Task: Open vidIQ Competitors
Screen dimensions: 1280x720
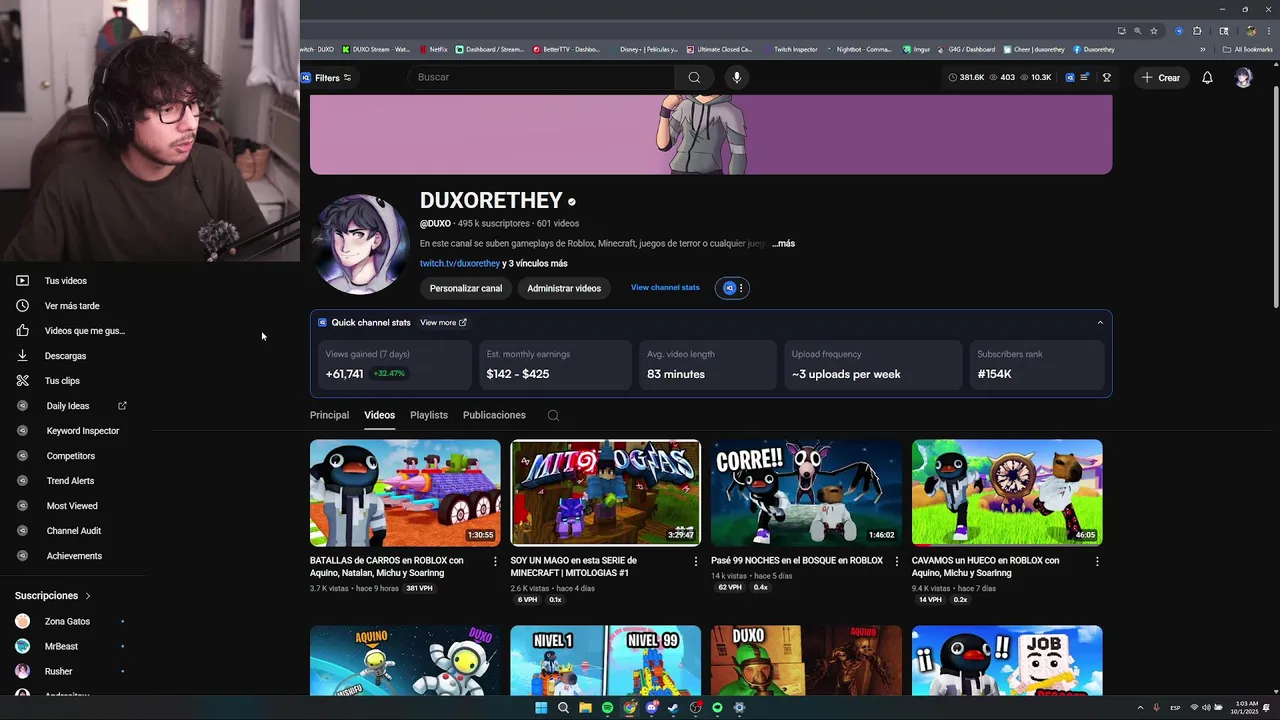Action: point(73,456)
